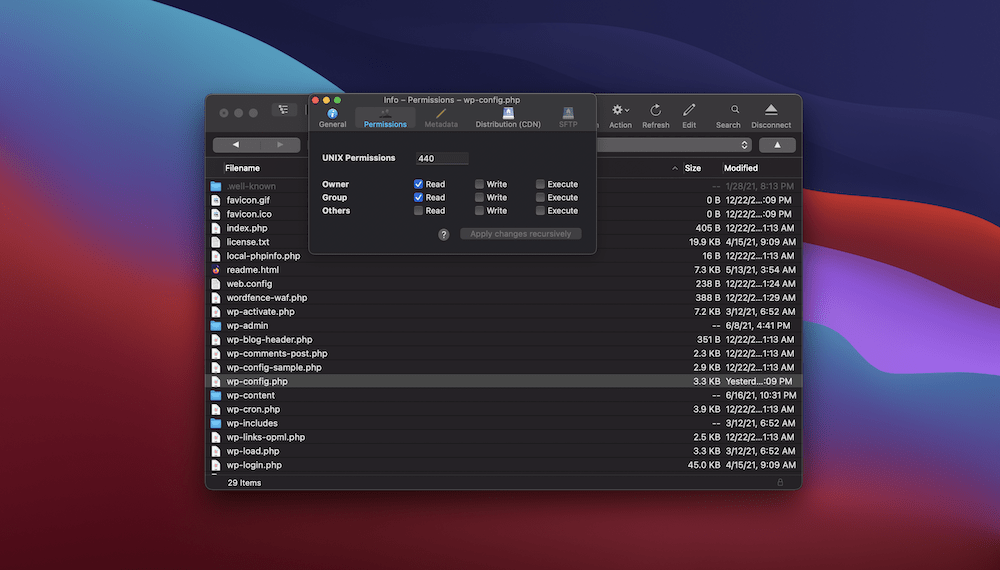Click the 19.9 KB size of license.txt

click(704, 242)
